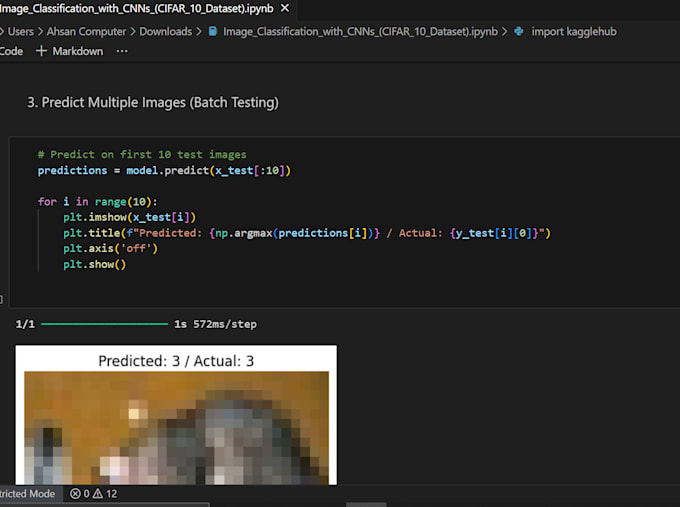The width and height of the screenshot is (680, 507).
Task: Click into the model.predict code line
Action: [x=164, y=171]
